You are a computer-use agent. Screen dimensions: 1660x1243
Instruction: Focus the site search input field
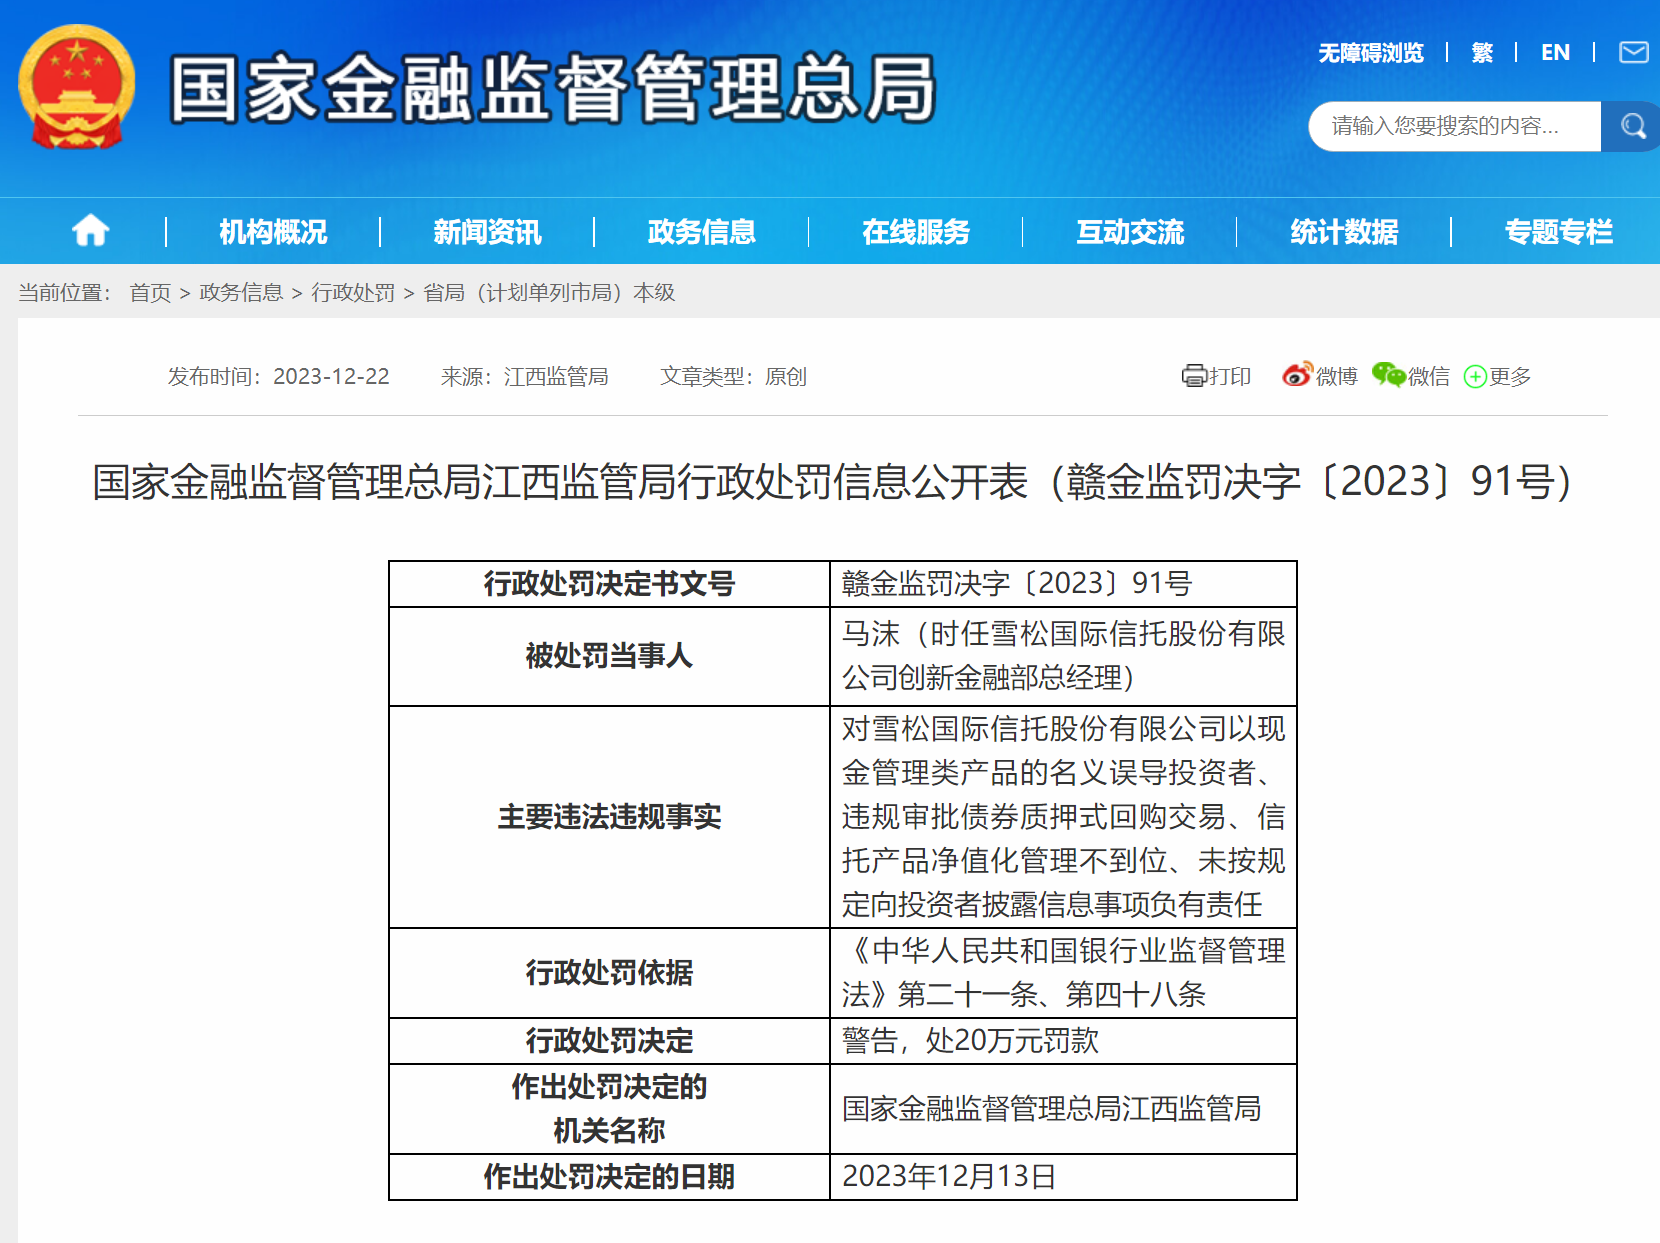tap(1455, 126)
